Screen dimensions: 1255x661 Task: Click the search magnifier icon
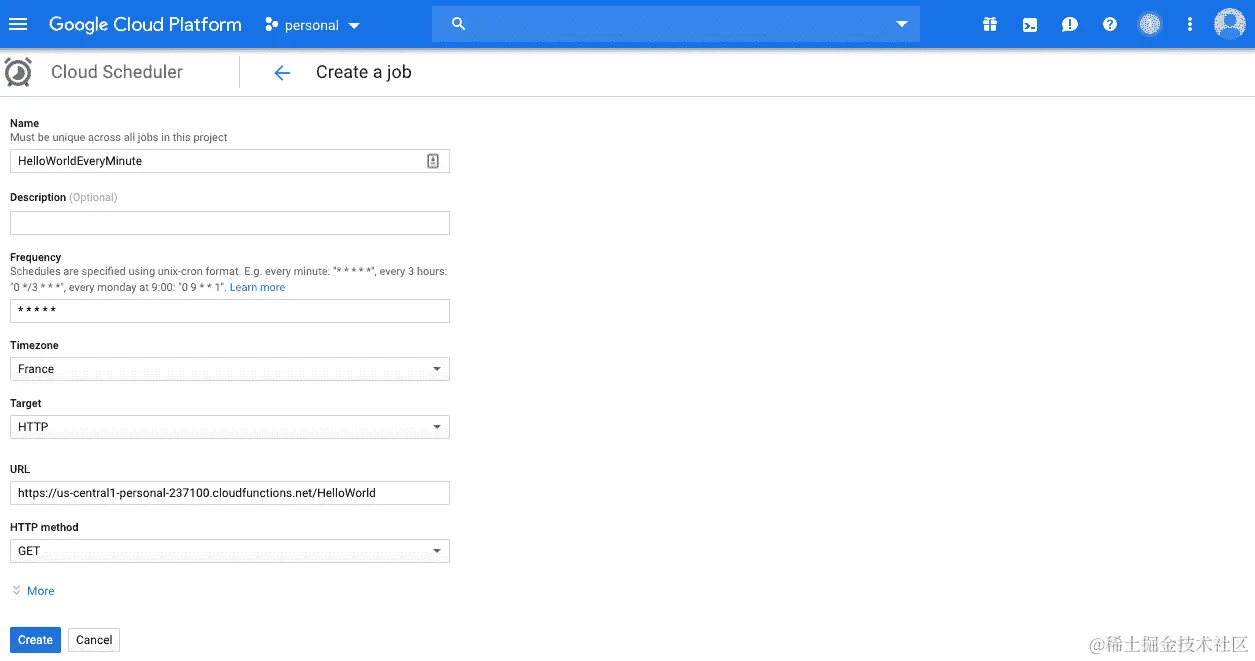pos(458,24)
